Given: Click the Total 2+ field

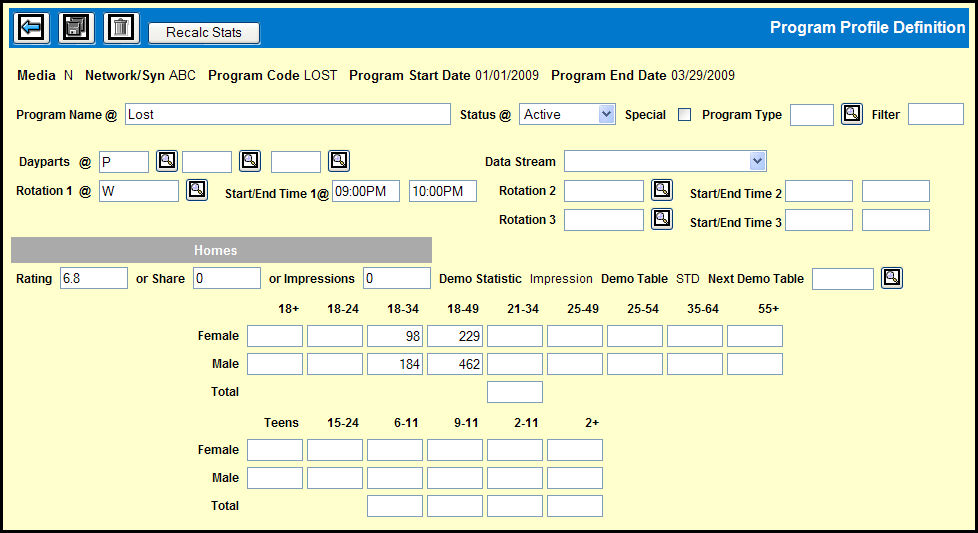Looking at the screenshot, I should pyautogui.click(x=574, y=506).
